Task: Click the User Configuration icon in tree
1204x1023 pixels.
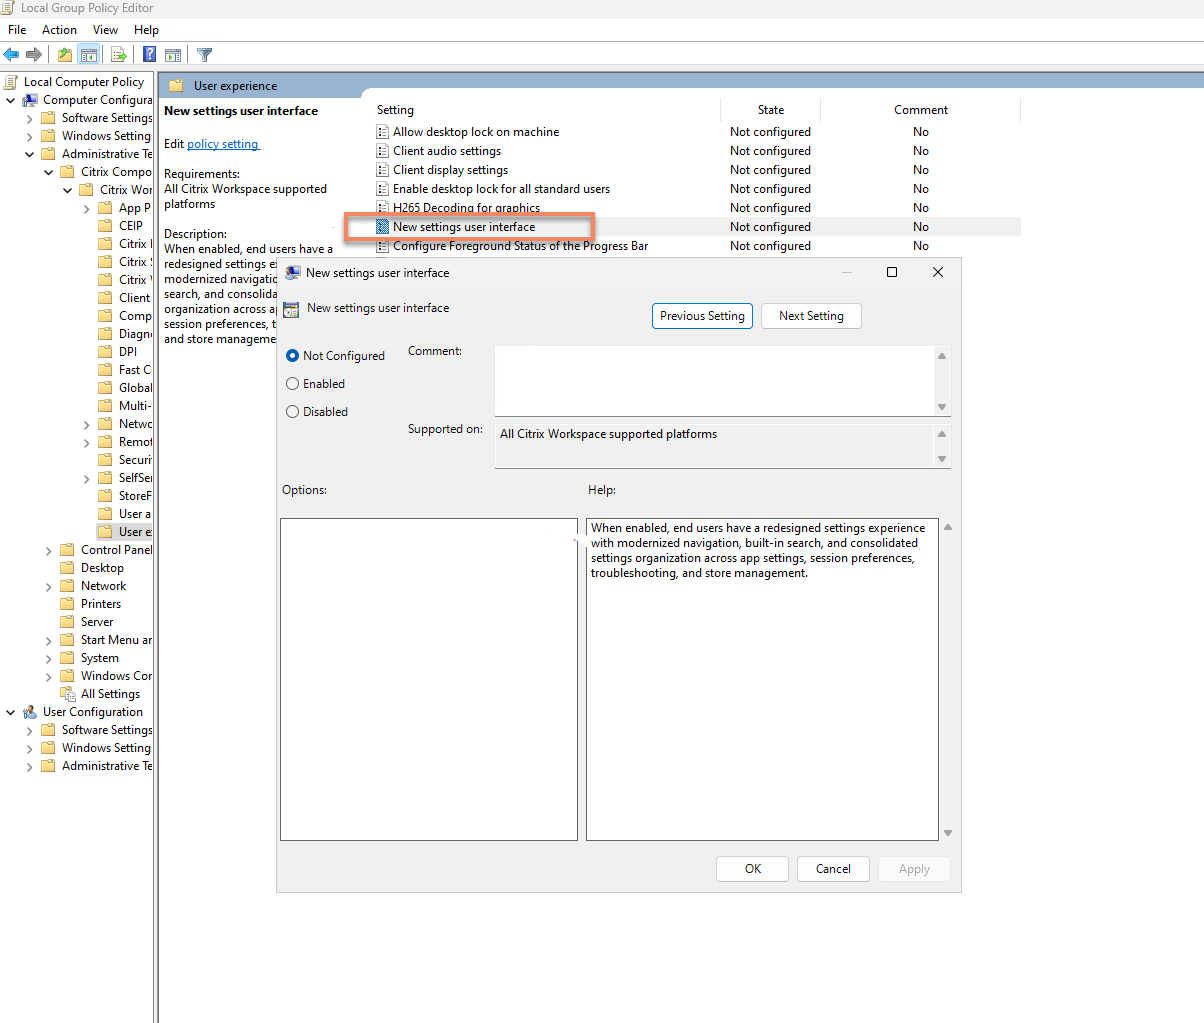Action: coord(30,712)
